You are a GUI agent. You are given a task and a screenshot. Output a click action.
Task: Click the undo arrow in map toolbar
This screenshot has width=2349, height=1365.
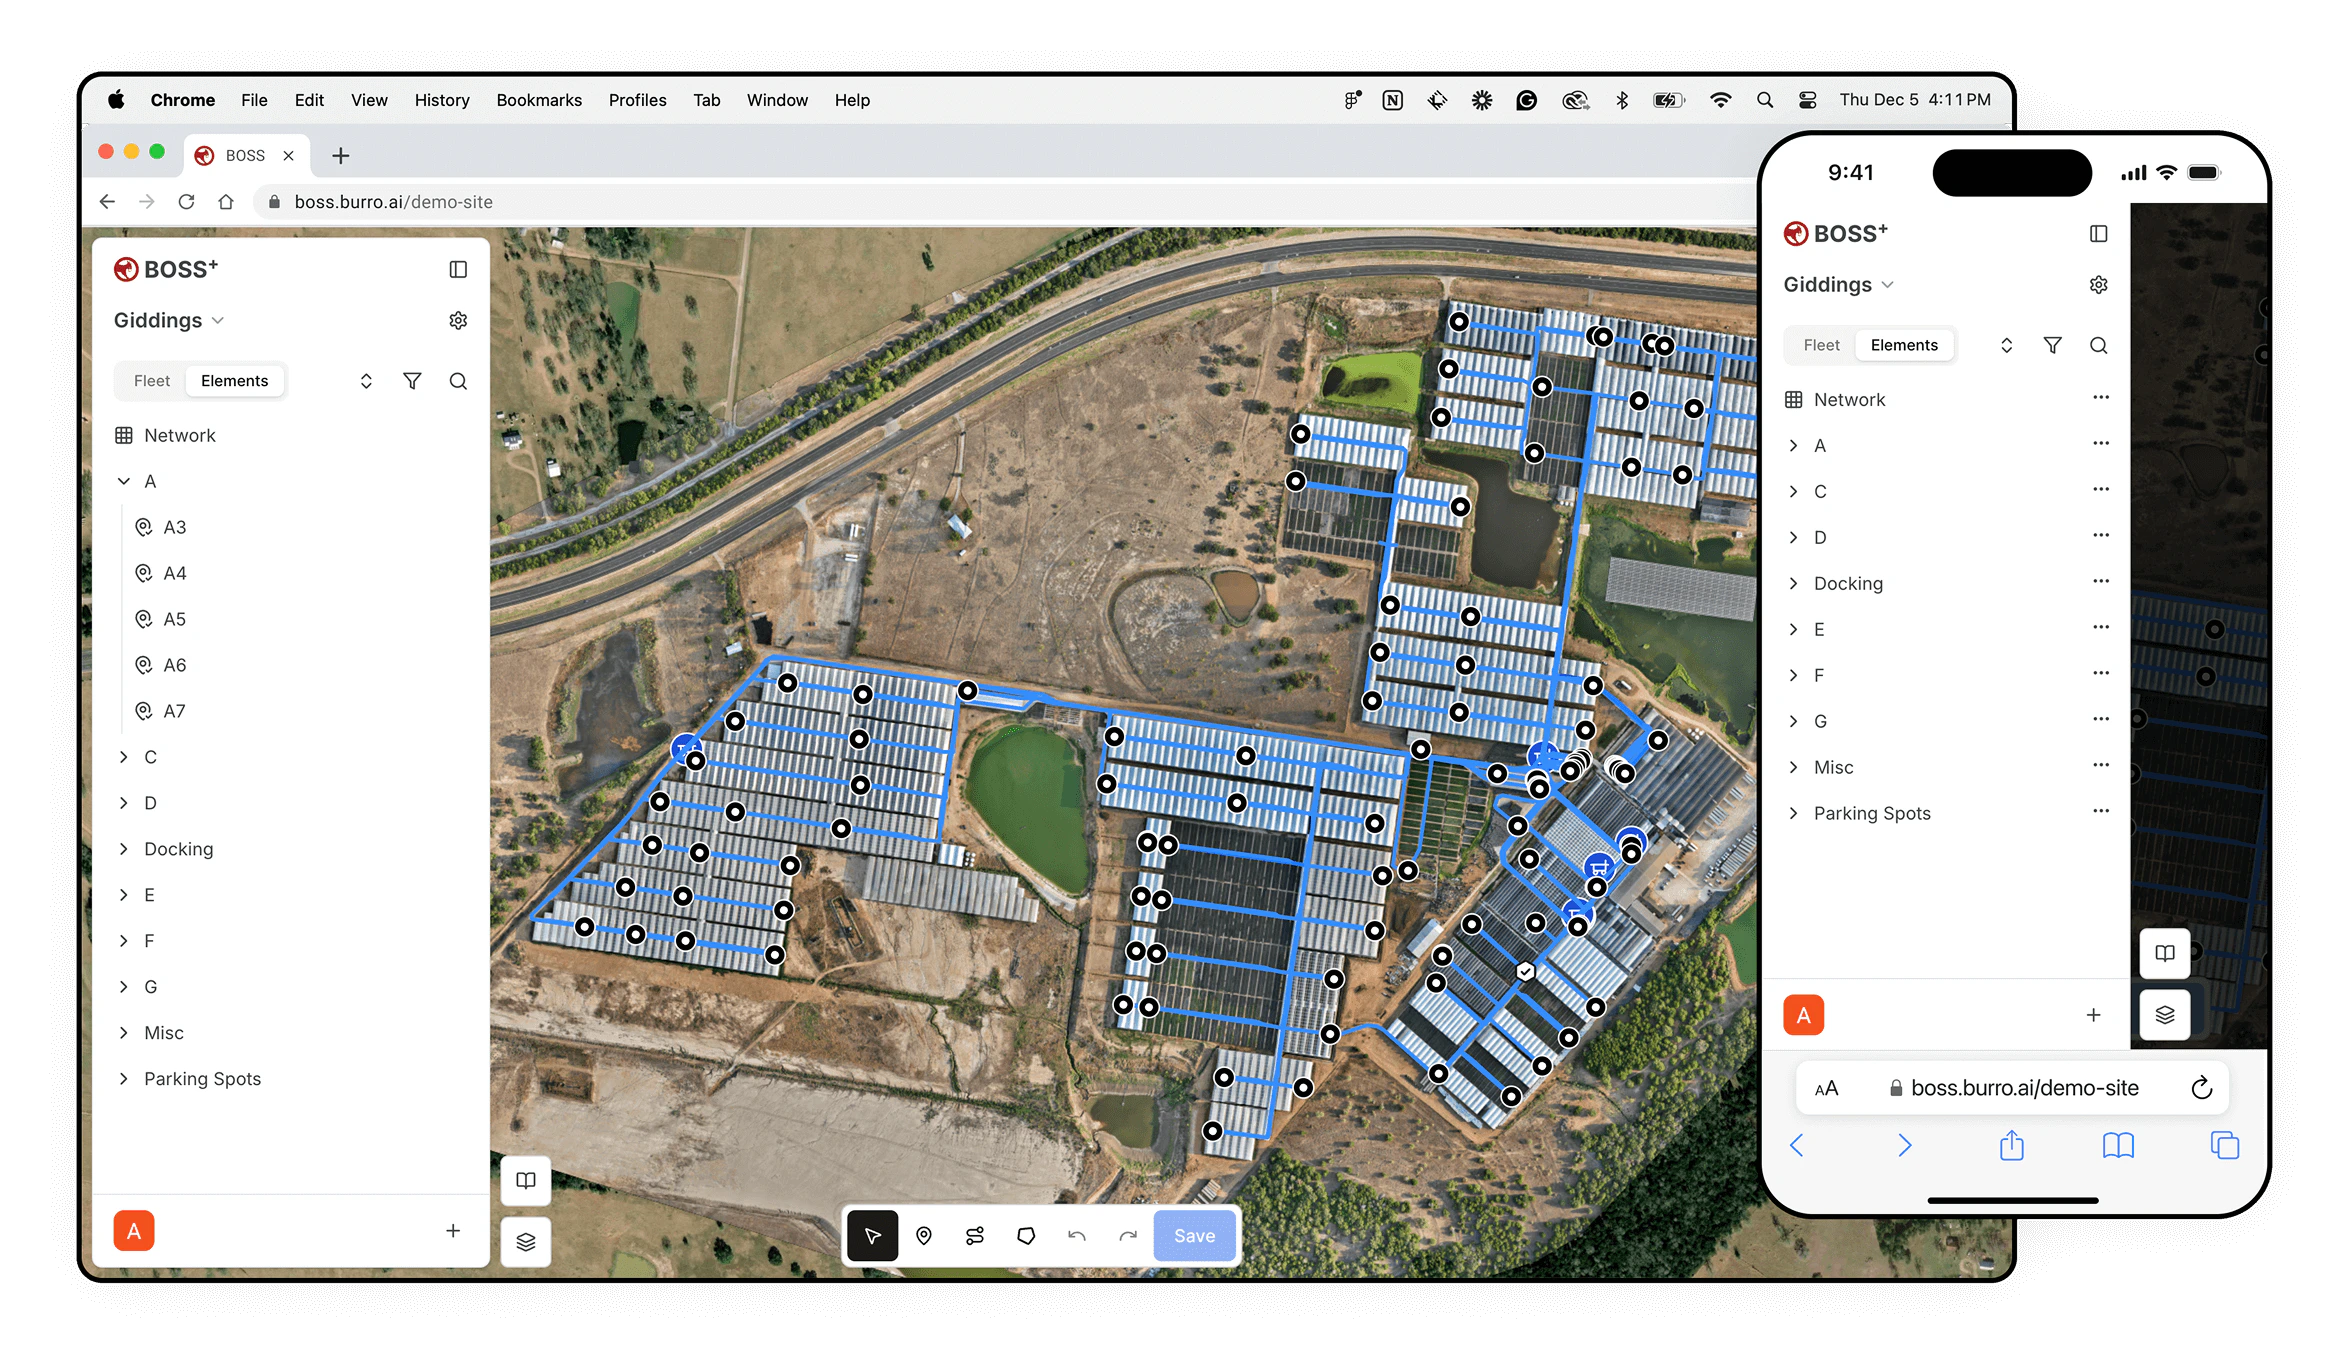[1077, 1236]
